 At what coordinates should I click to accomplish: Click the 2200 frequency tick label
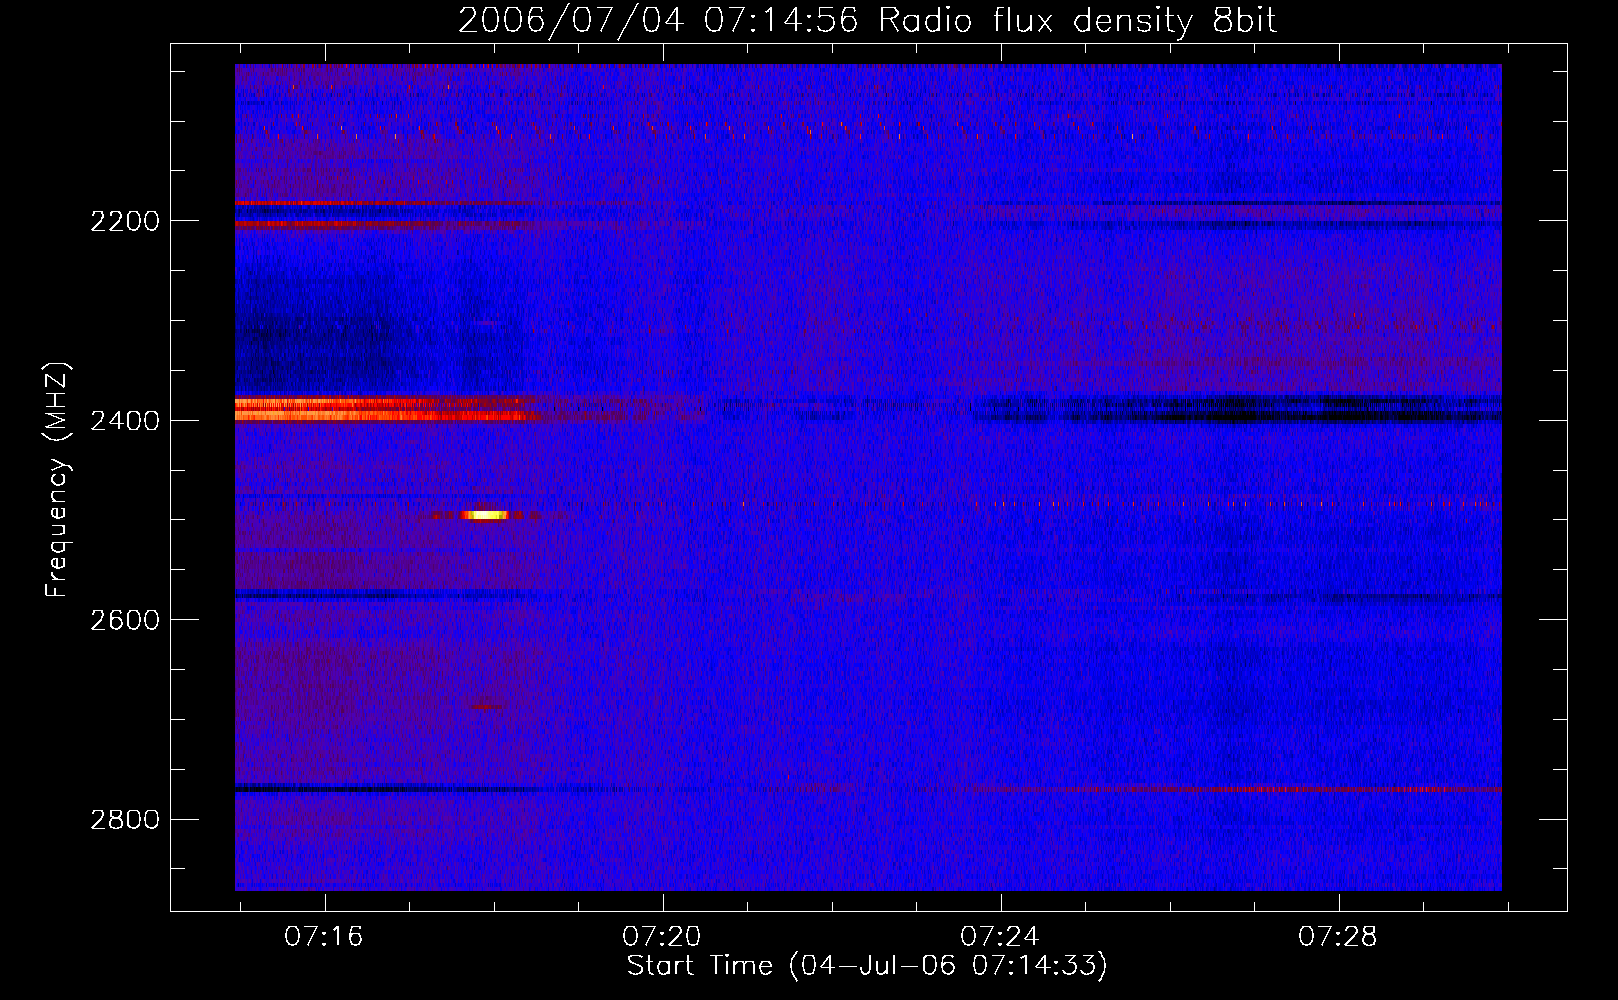pos(124,221)
